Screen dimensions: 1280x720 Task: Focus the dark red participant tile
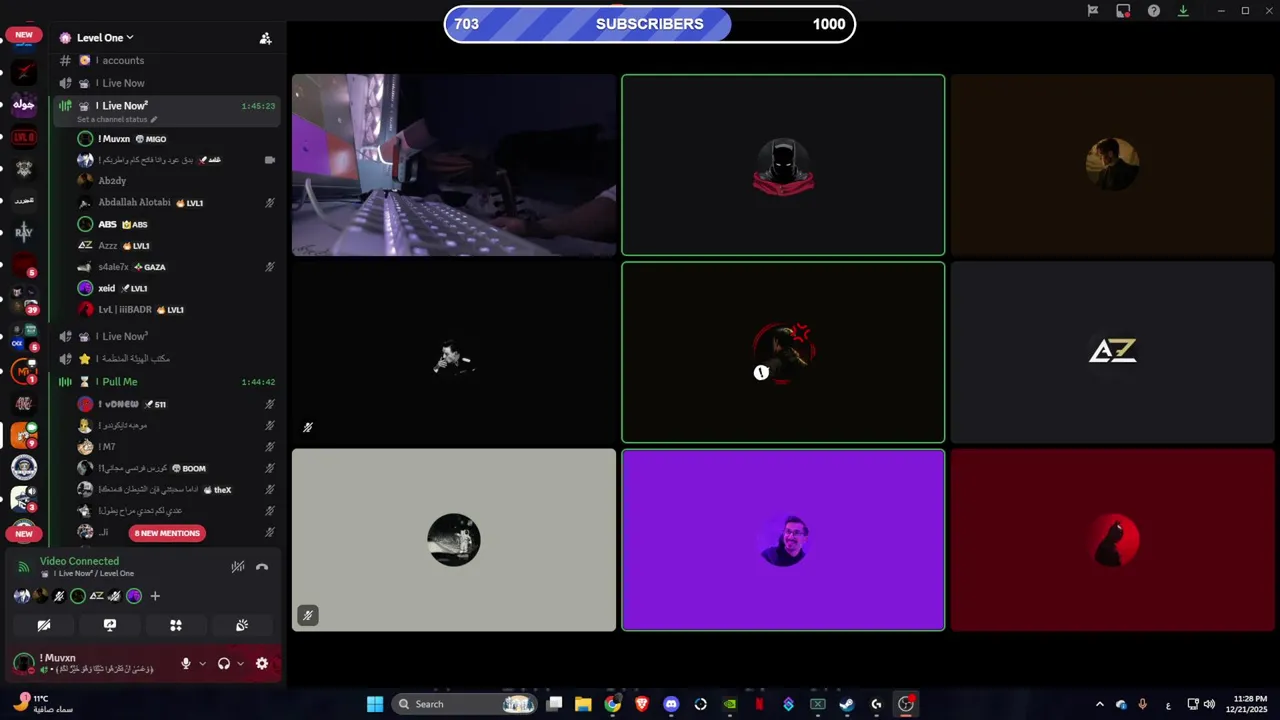pos(1113,540)
